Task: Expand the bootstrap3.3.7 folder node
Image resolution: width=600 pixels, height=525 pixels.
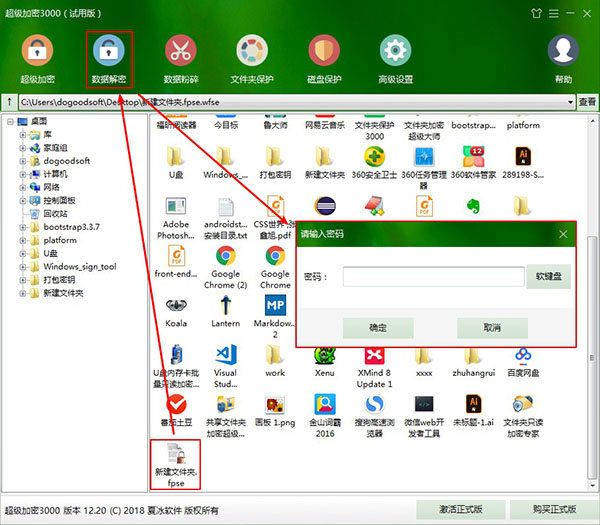Action: tap(23, 228)
